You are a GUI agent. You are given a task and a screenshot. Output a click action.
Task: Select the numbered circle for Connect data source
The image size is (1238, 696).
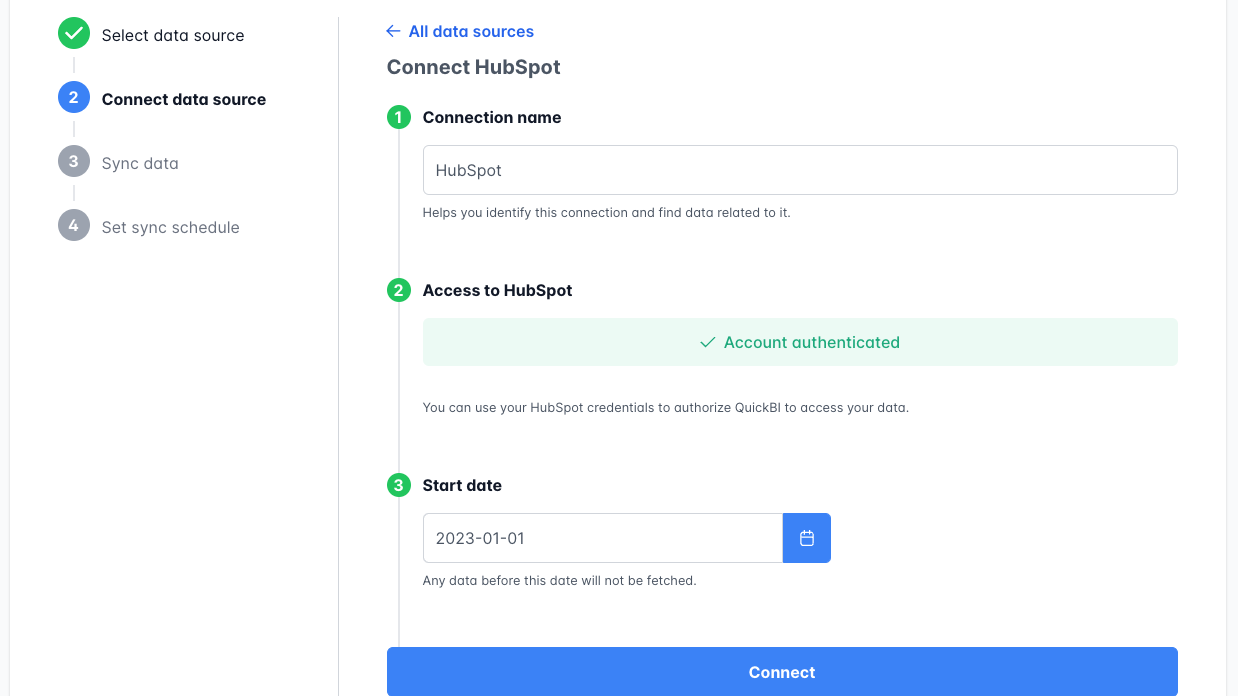click(73, 97)
